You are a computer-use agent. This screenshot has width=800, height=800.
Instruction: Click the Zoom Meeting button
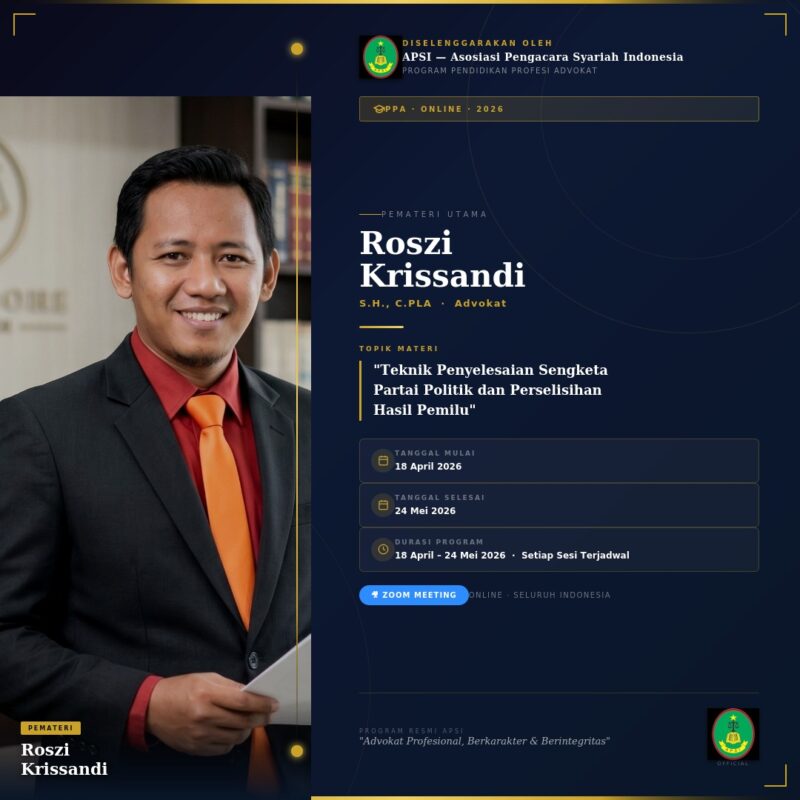(x=414, y=595)
